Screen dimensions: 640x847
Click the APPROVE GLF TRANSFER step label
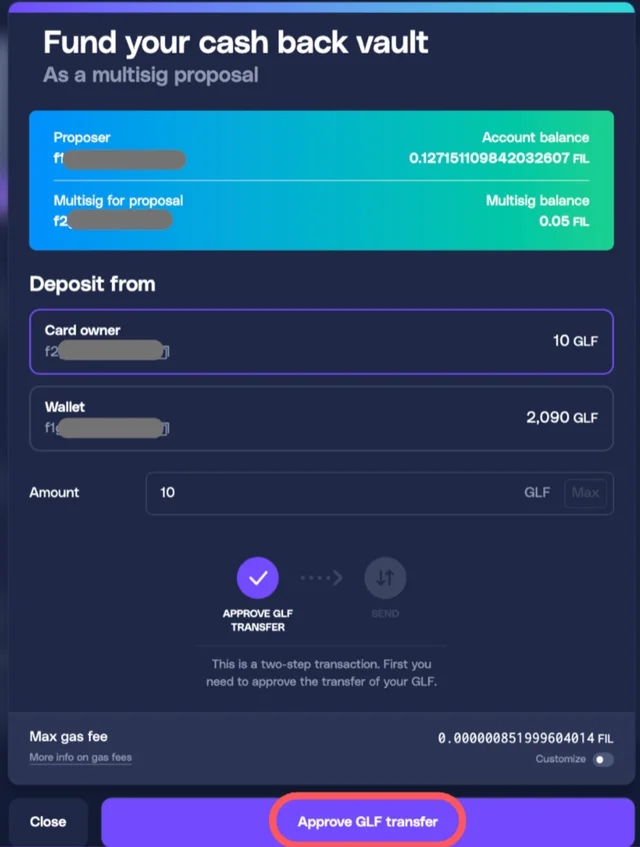(258, 620)
